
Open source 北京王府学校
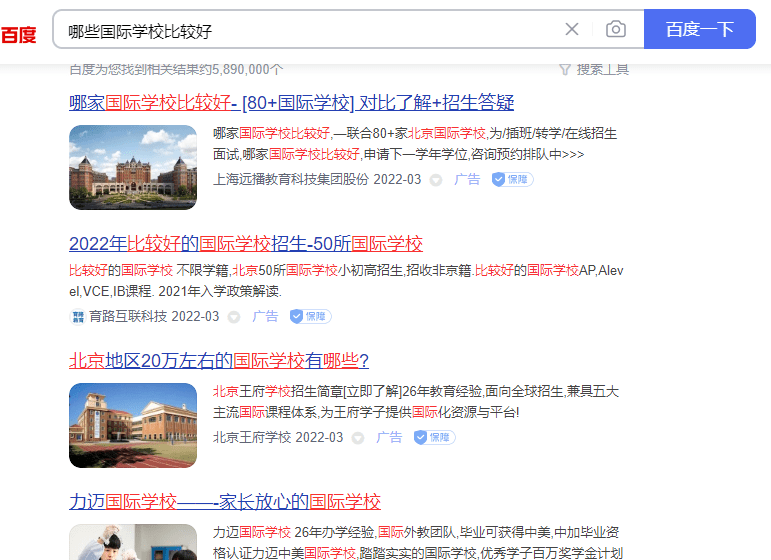click(x=252, y=438)
